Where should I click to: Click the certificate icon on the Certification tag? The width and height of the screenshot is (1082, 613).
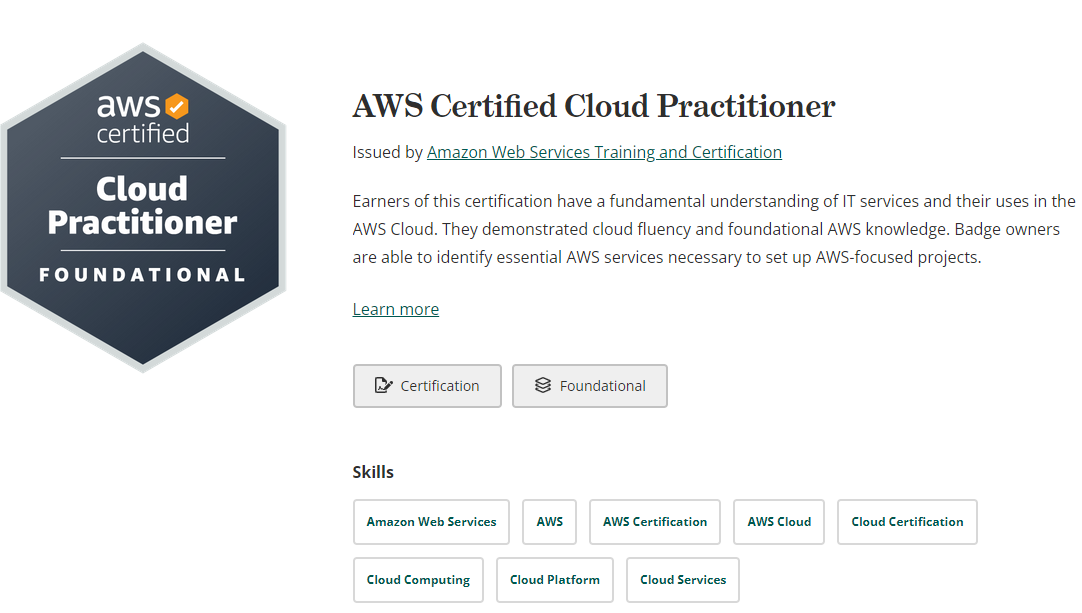pyautogui.click(x=382, y=385)
